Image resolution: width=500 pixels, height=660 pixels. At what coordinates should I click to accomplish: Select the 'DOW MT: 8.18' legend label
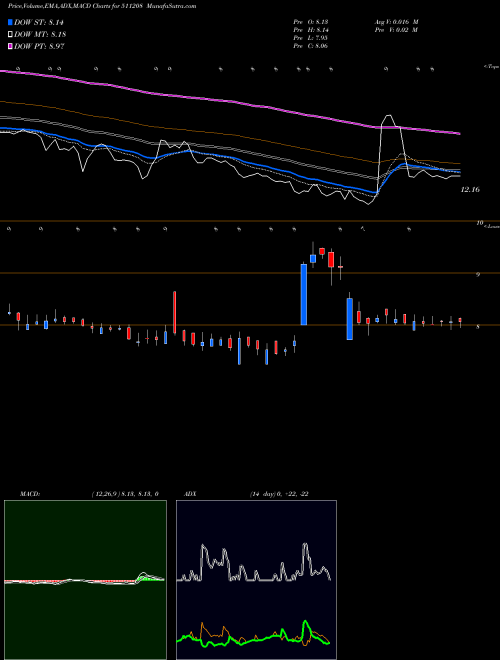(40, 34)
